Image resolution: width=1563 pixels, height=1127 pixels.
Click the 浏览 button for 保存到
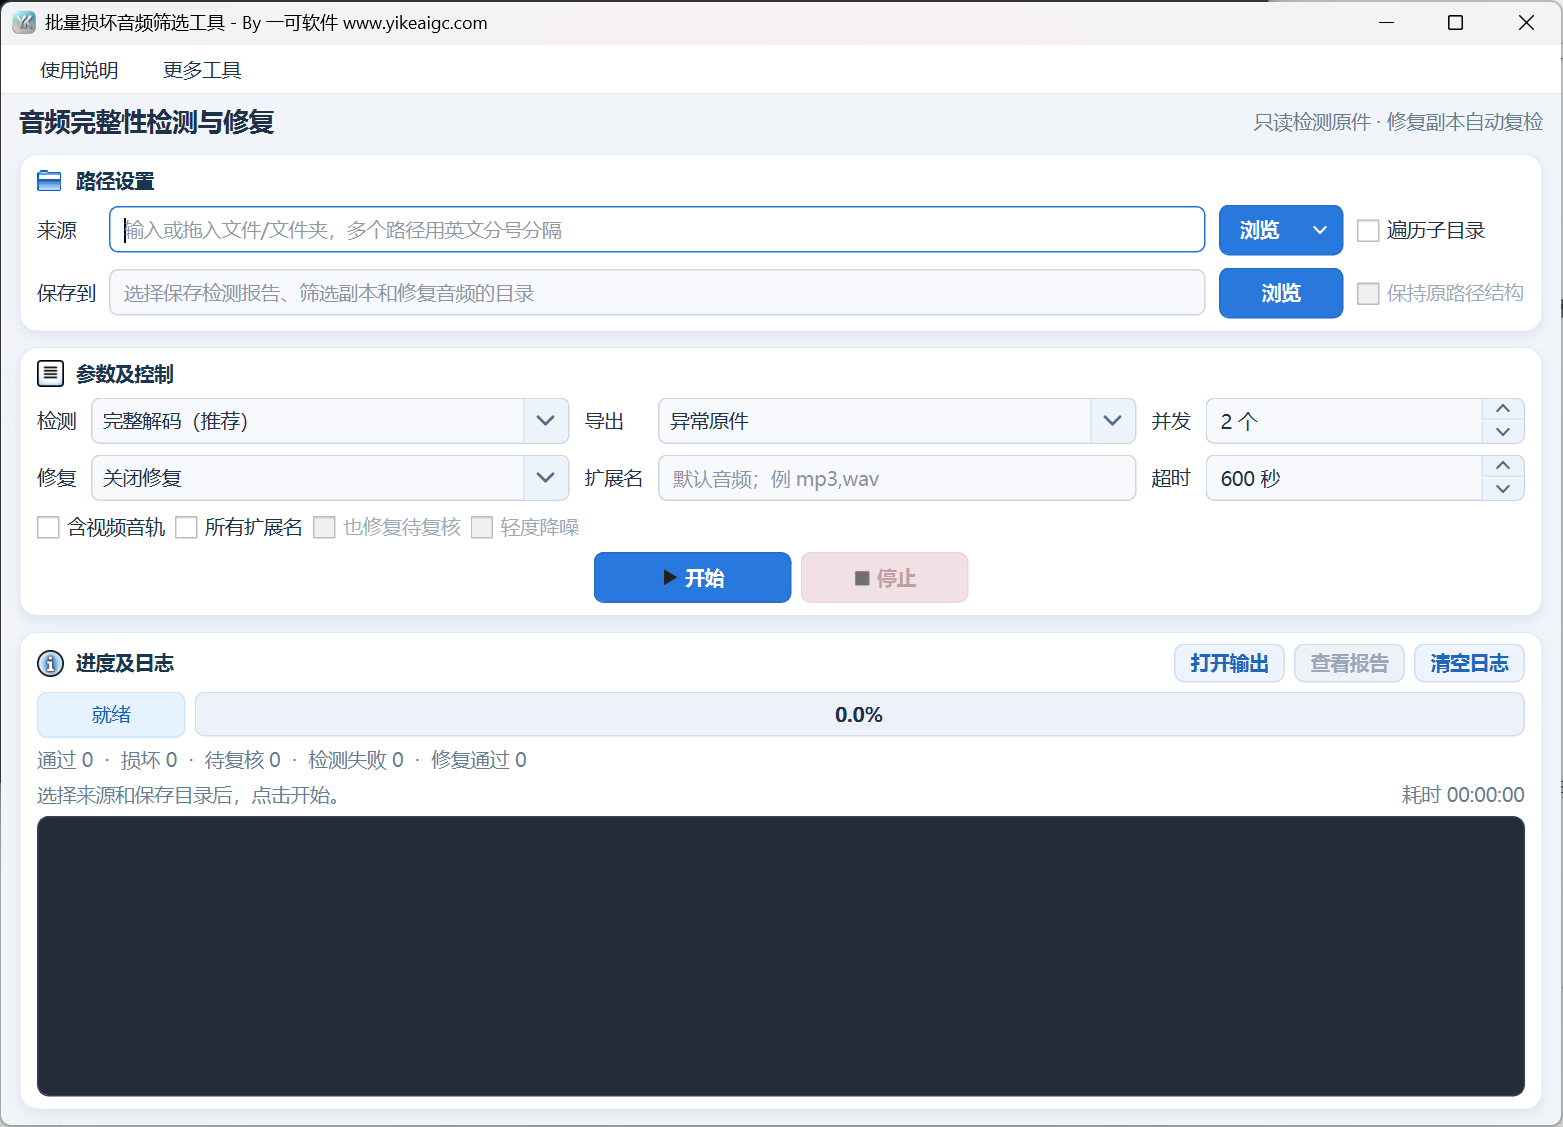pos(1281,293)
